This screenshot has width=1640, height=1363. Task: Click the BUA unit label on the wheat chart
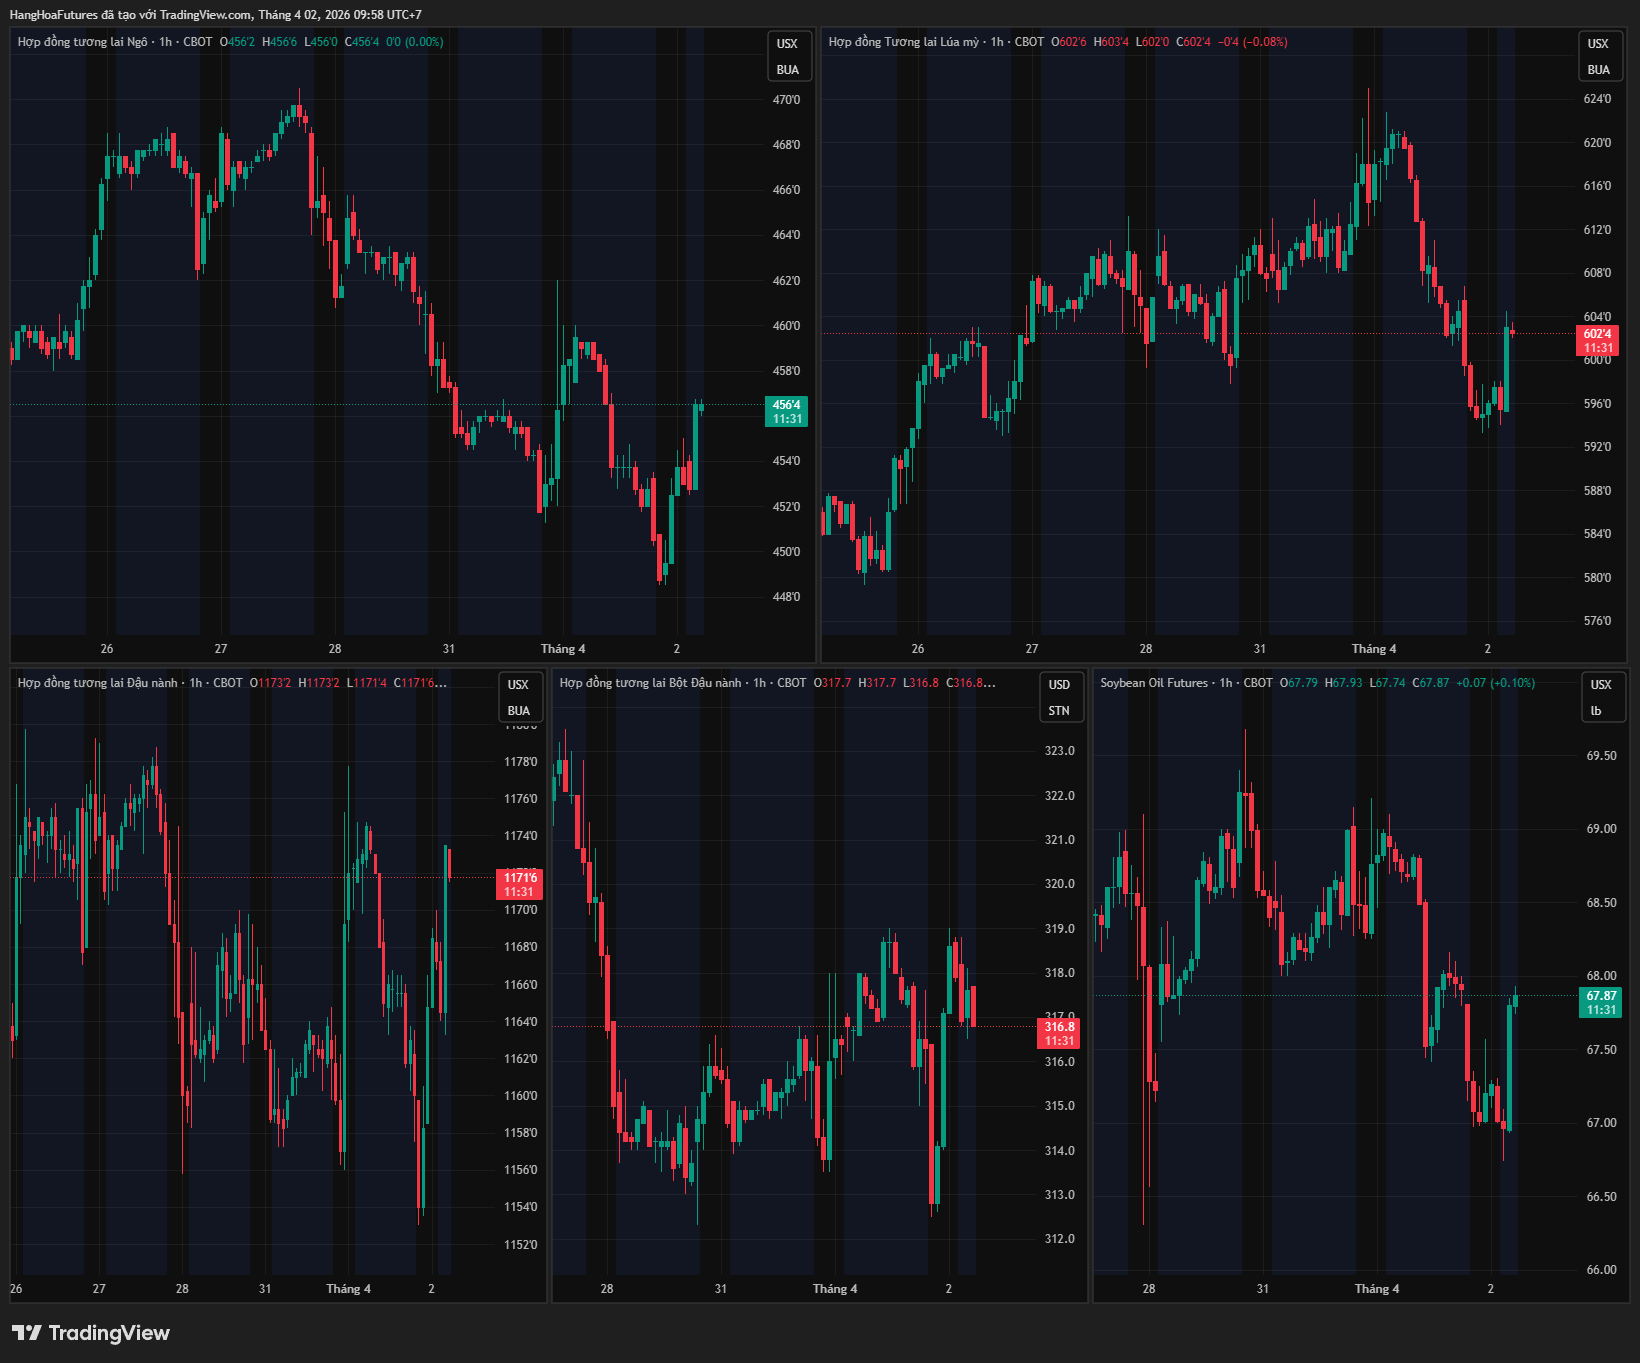pos(1599,70)
